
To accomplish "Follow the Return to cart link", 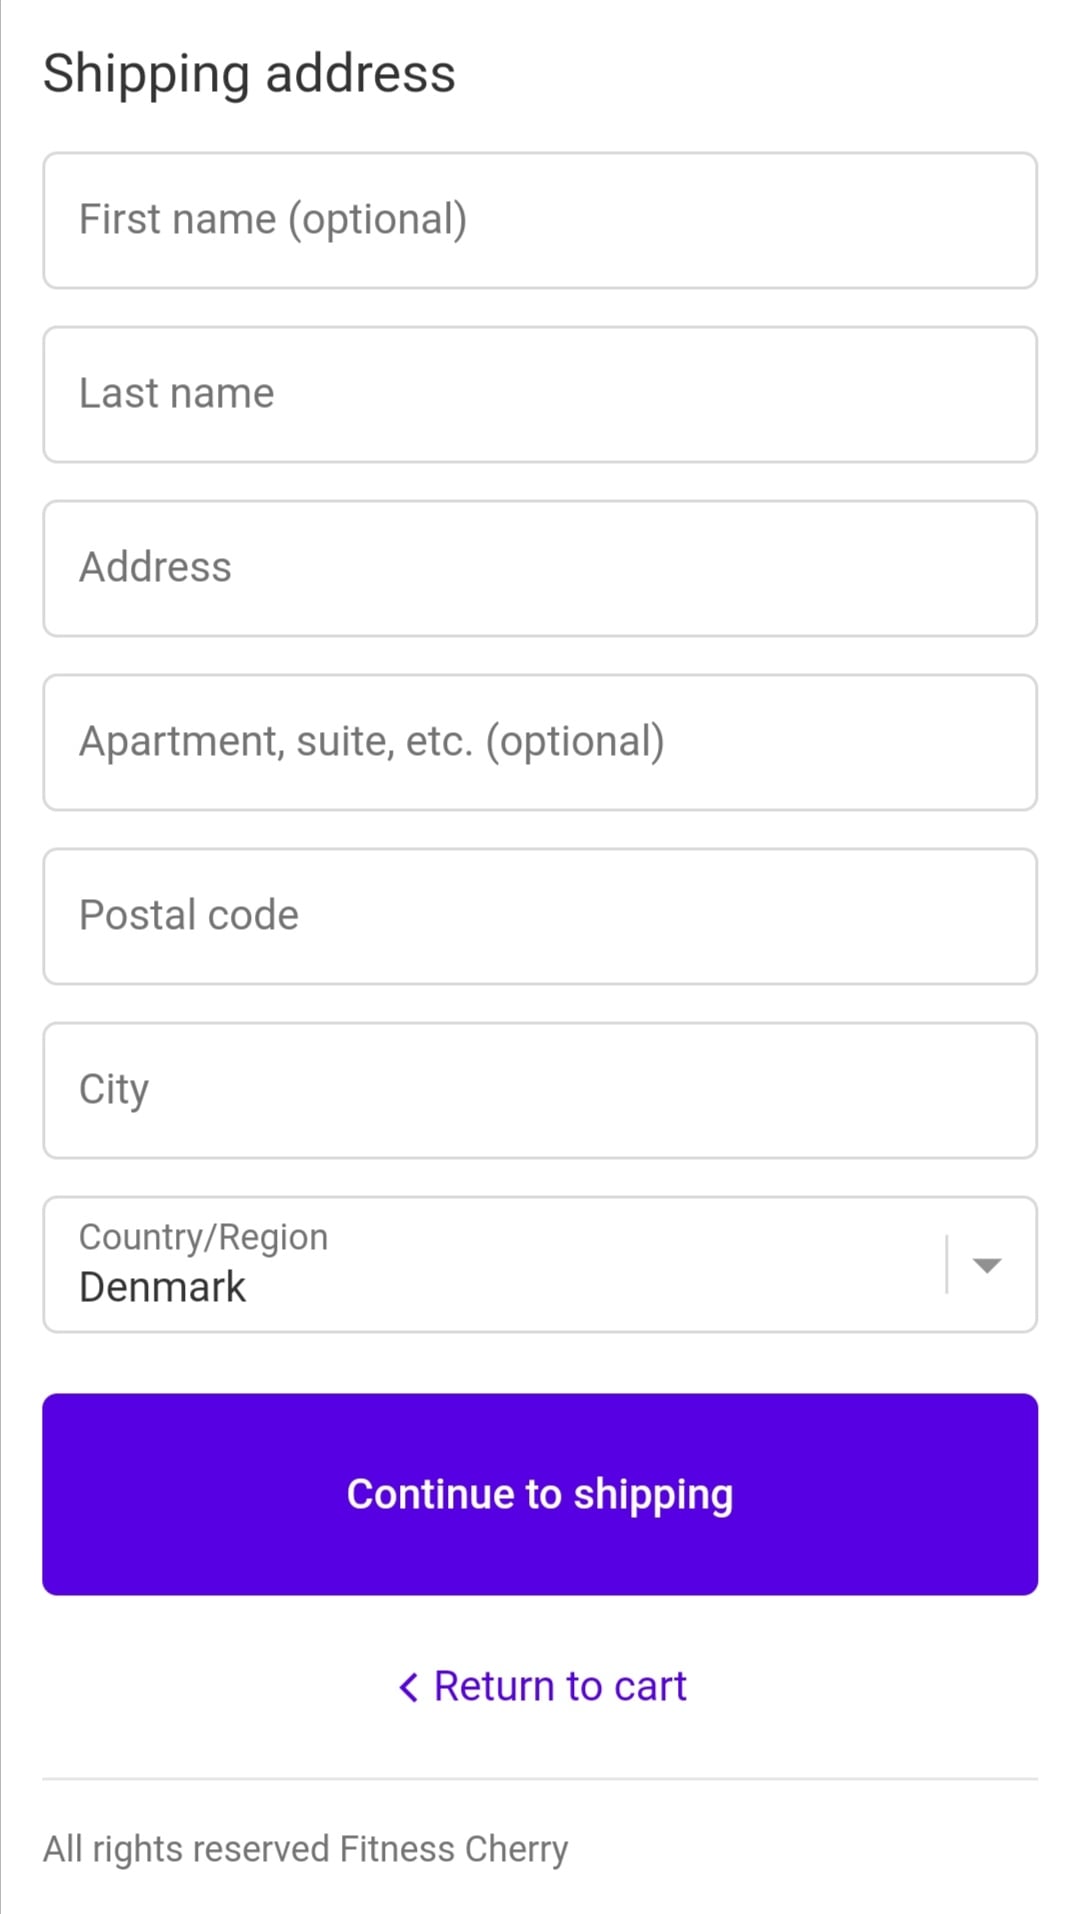I will pyautogui.click(x=560, y=1687).
